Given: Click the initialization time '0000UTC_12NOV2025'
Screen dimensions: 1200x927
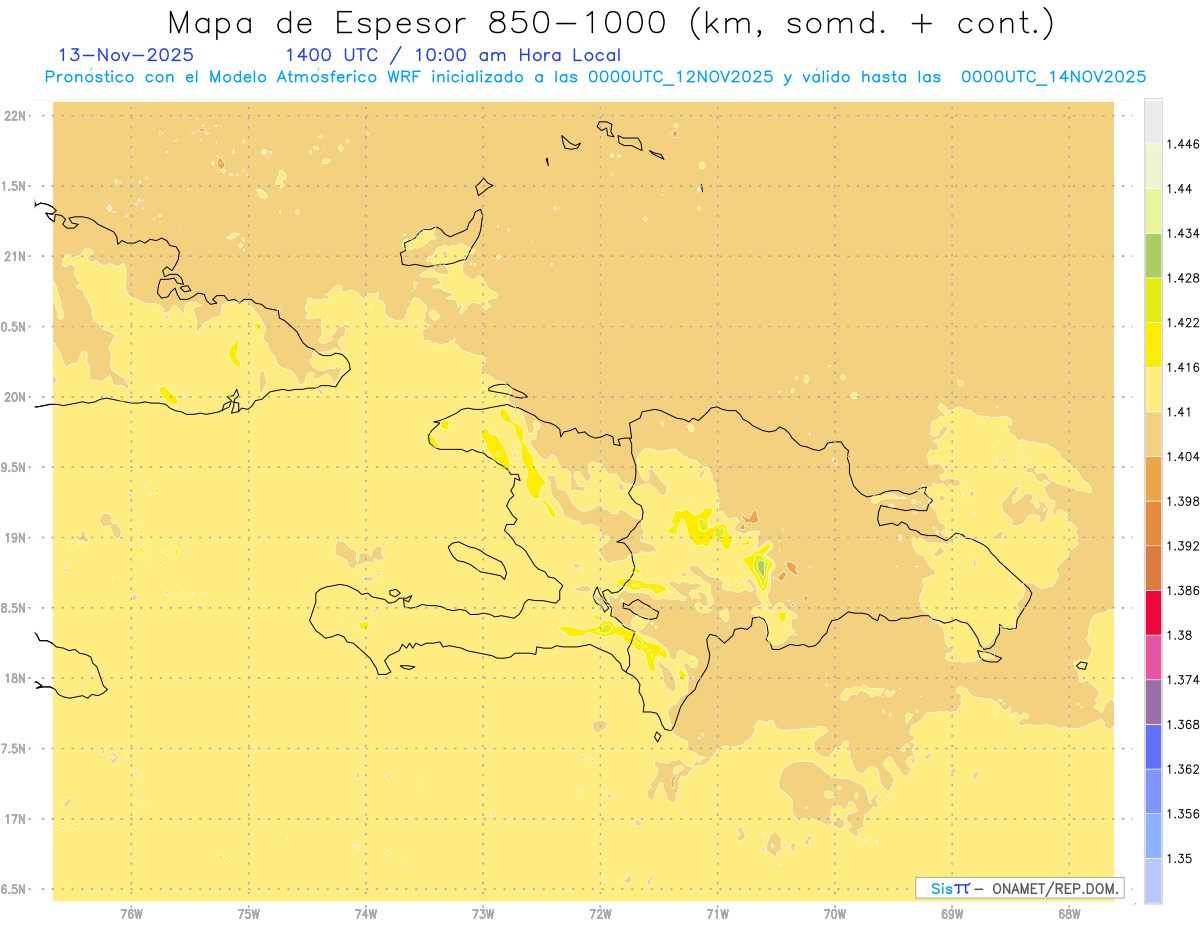Looking at the screenshot, I should (x=680, y=77).
